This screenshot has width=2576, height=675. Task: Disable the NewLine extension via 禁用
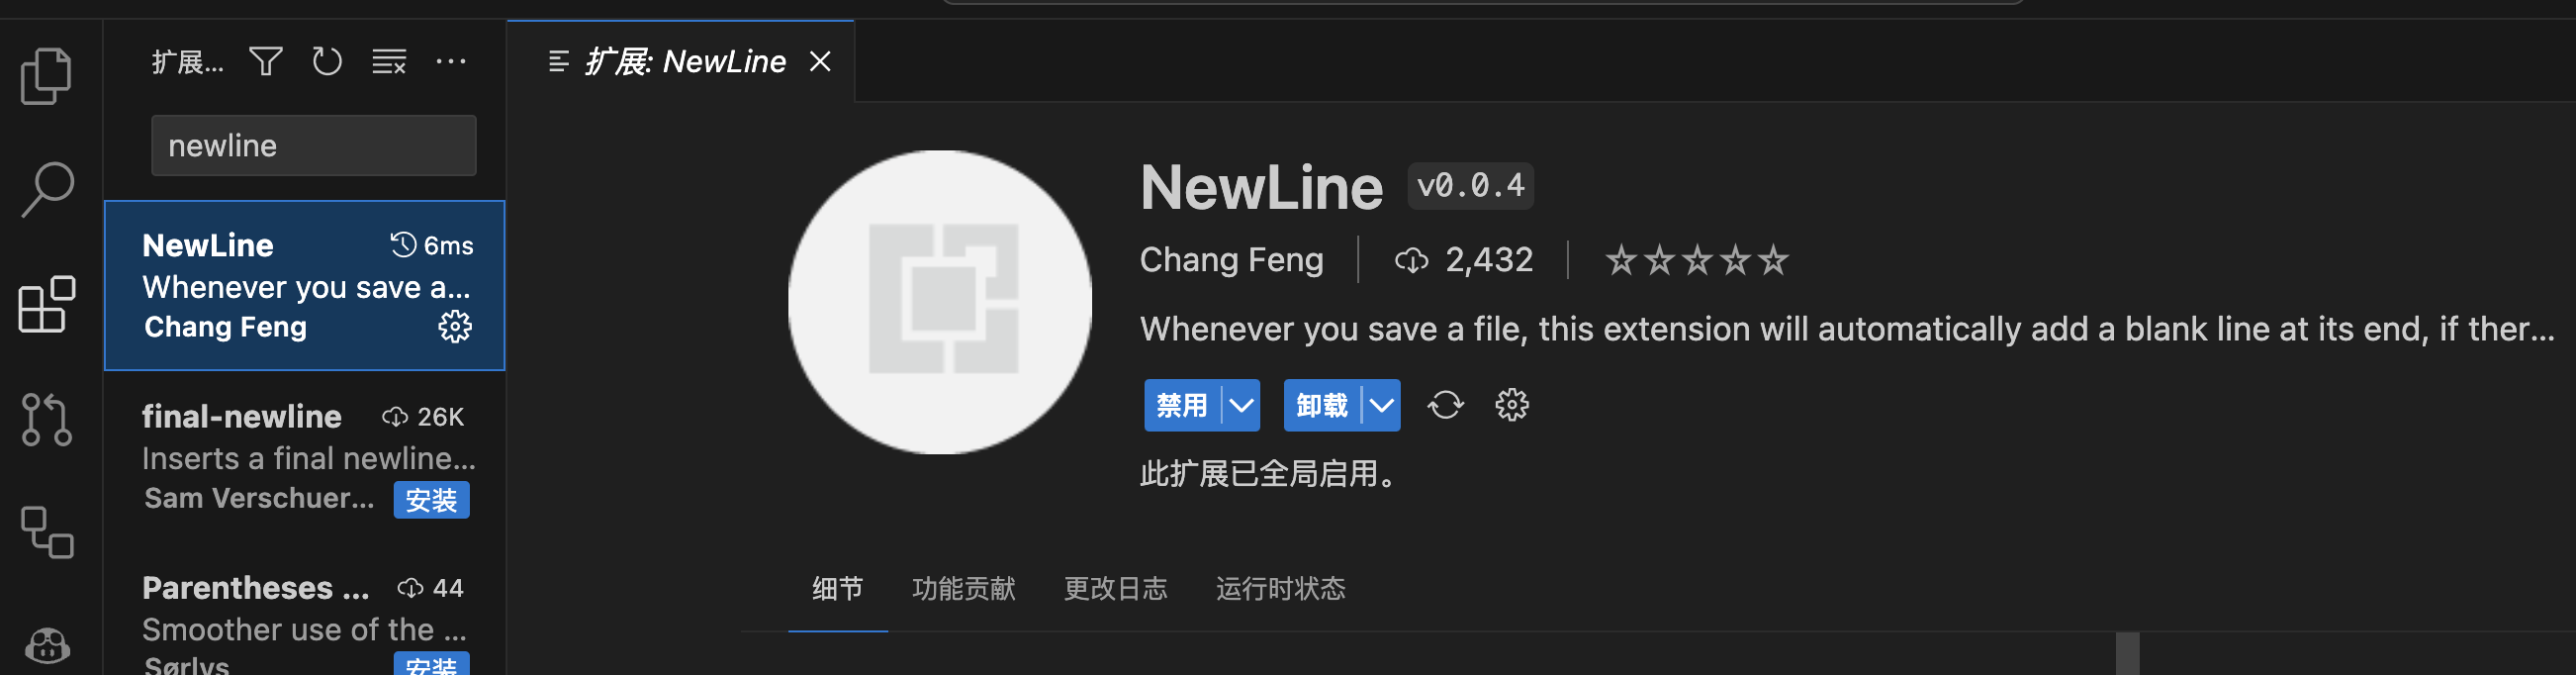[1182, 405]
